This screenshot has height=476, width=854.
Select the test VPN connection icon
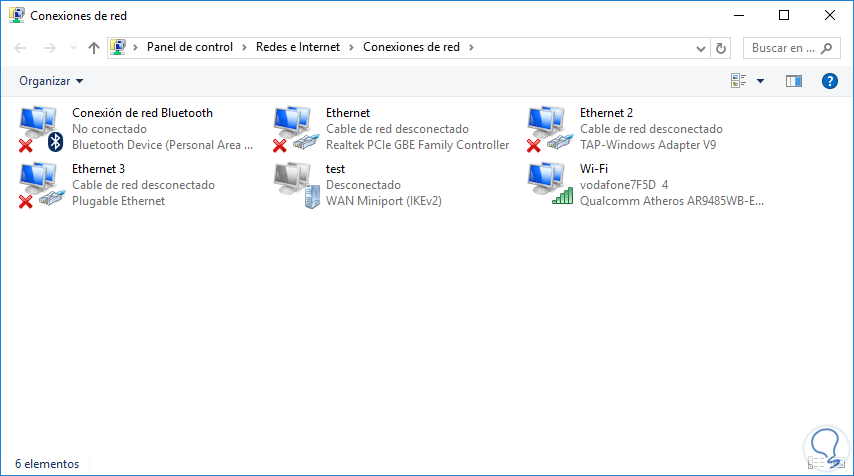(295, 185)
